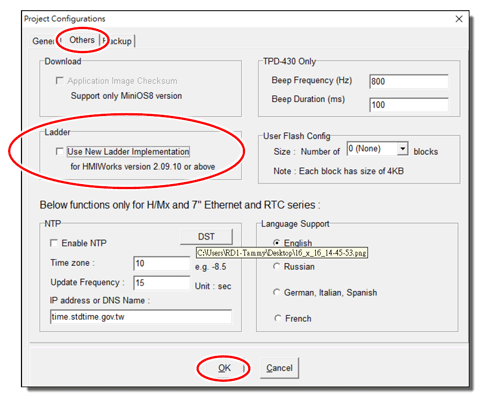Click the IP address or DNS Name field

(141, 317)
